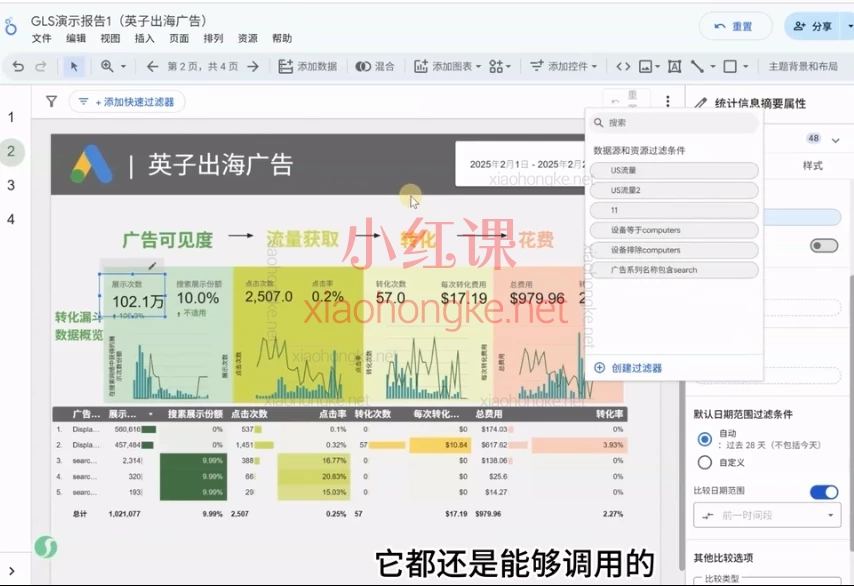
Task: Choose the filter named 11
Action: pyautogui.click(x=674, y=210)
